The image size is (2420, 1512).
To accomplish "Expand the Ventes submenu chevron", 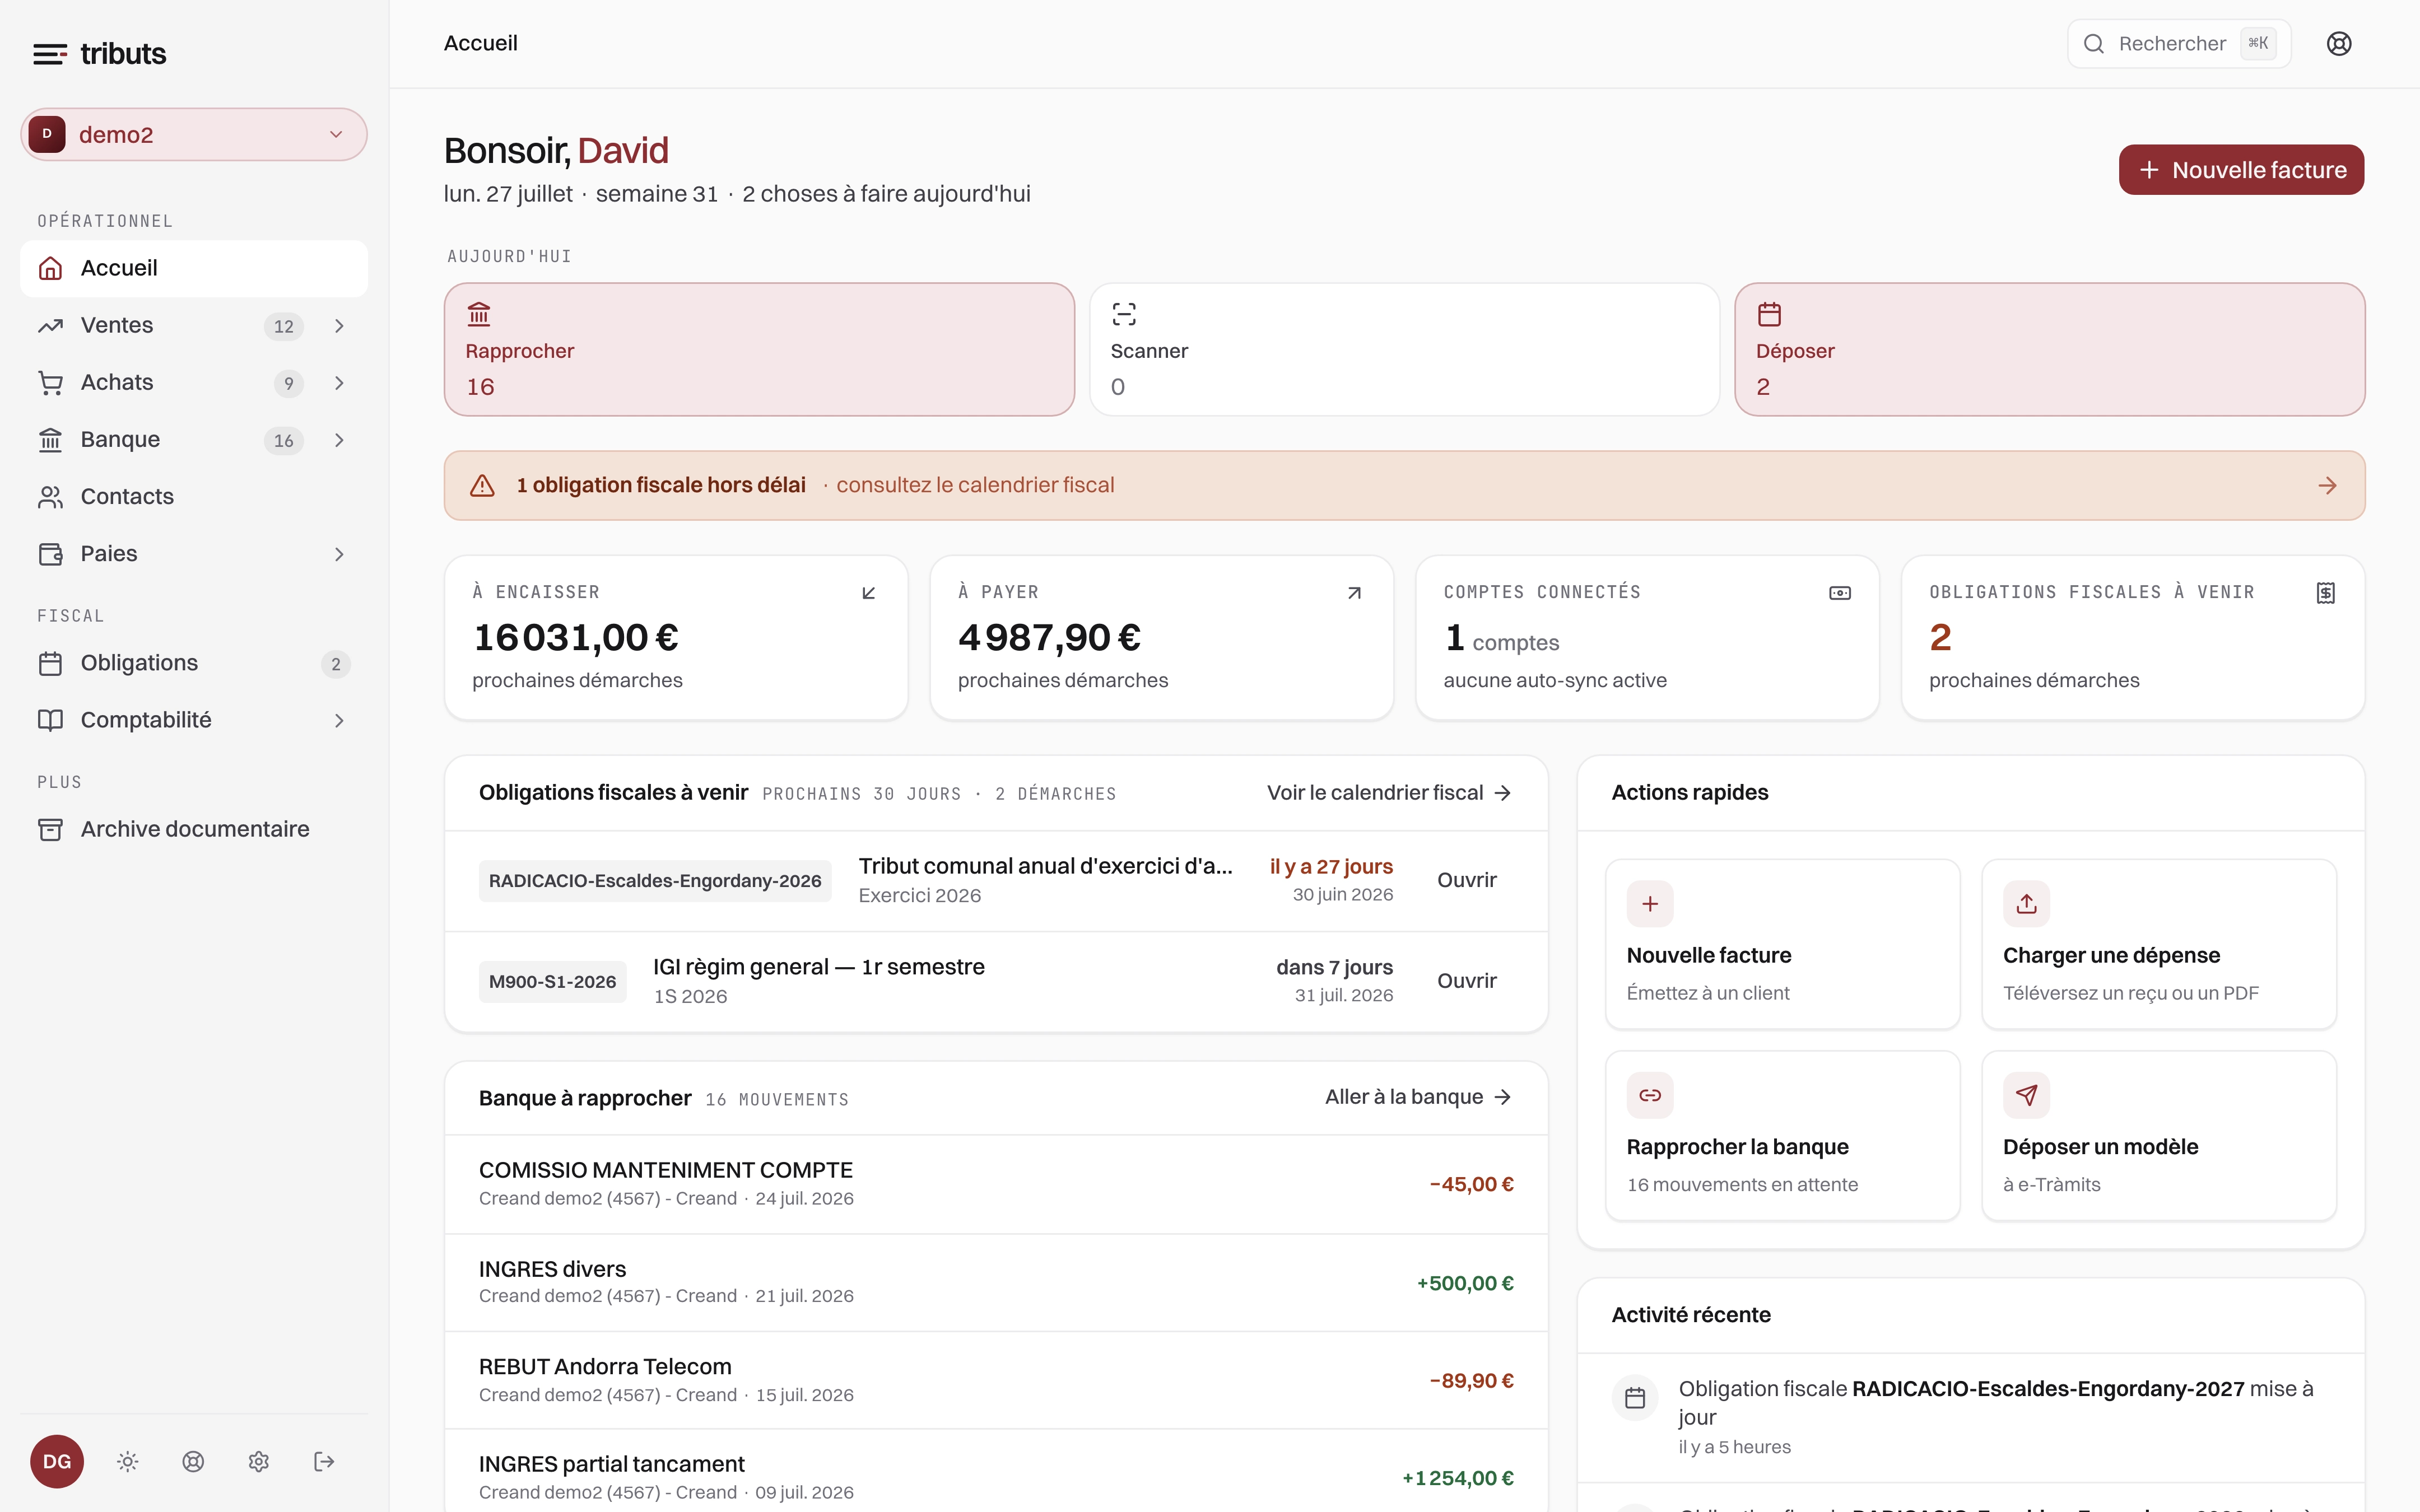I will coord(339,326).
